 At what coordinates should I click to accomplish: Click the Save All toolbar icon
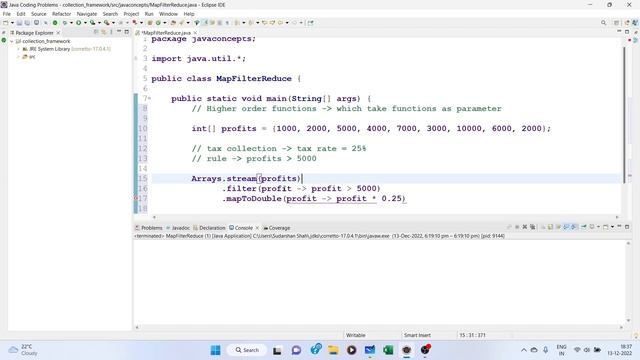[27, 23]
